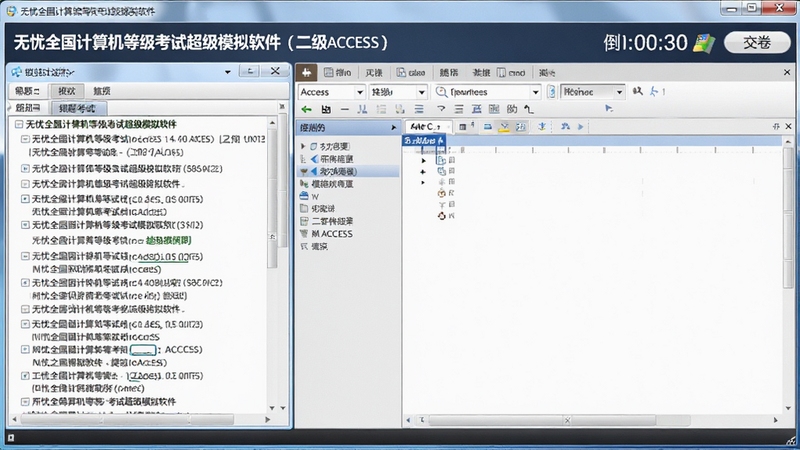Click the first item icon in the document tree

point(441,160)
